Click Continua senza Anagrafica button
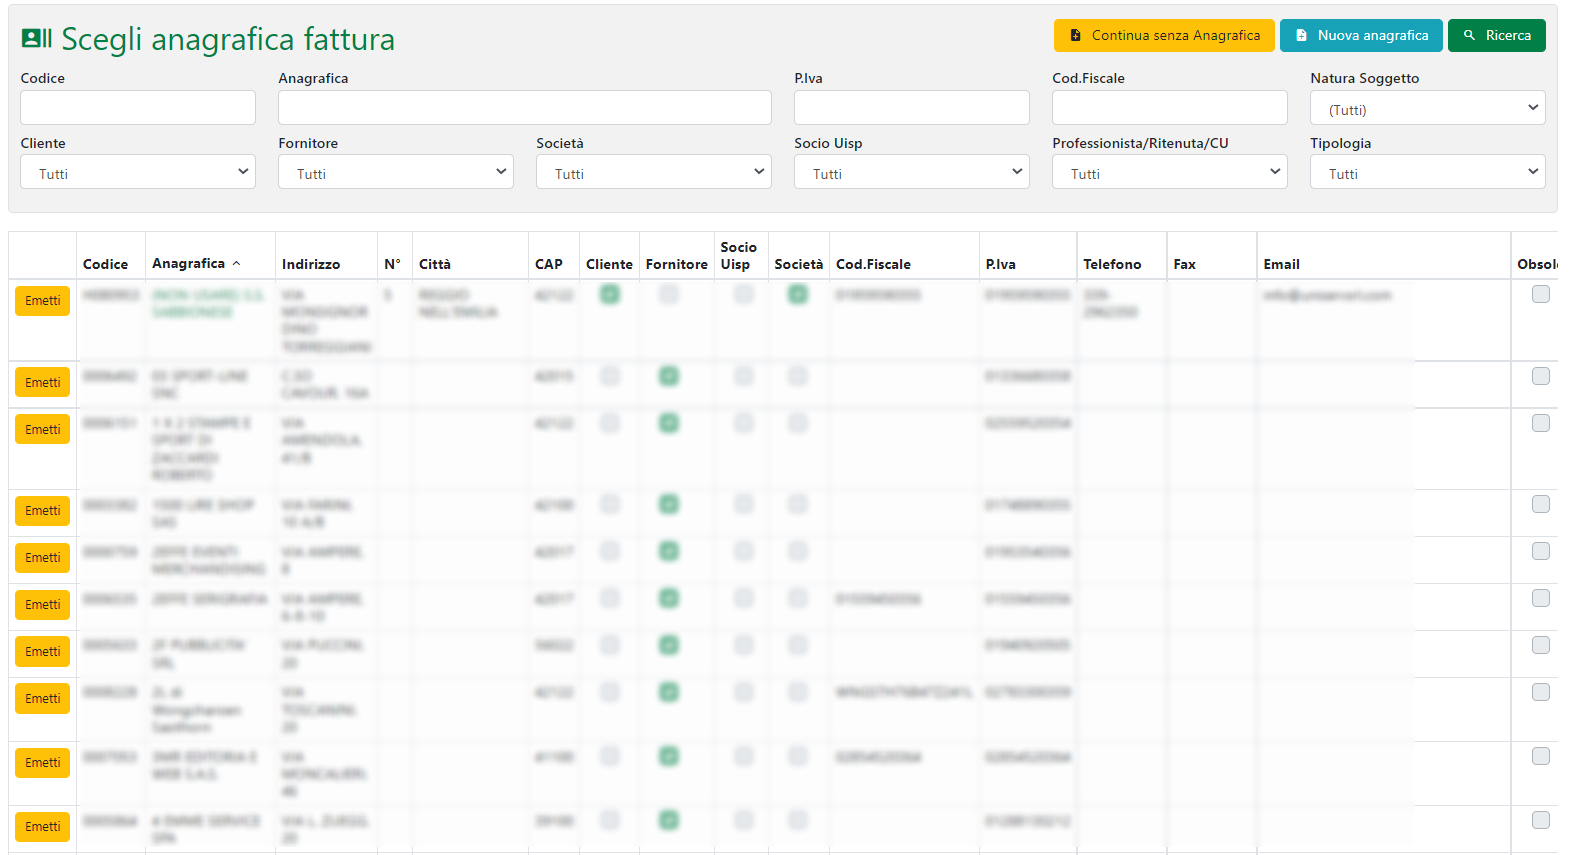This screenshot has width=1580, height=855. (x=1164, y=35)
